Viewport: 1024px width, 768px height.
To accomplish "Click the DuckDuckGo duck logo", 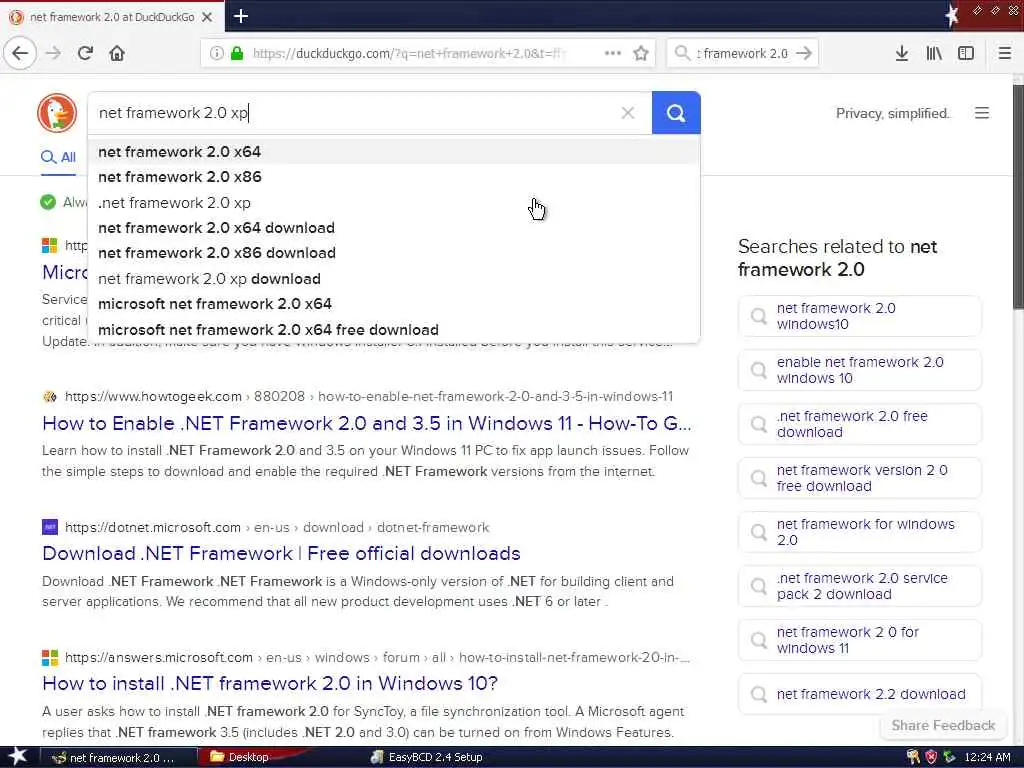I will [57, 112].
